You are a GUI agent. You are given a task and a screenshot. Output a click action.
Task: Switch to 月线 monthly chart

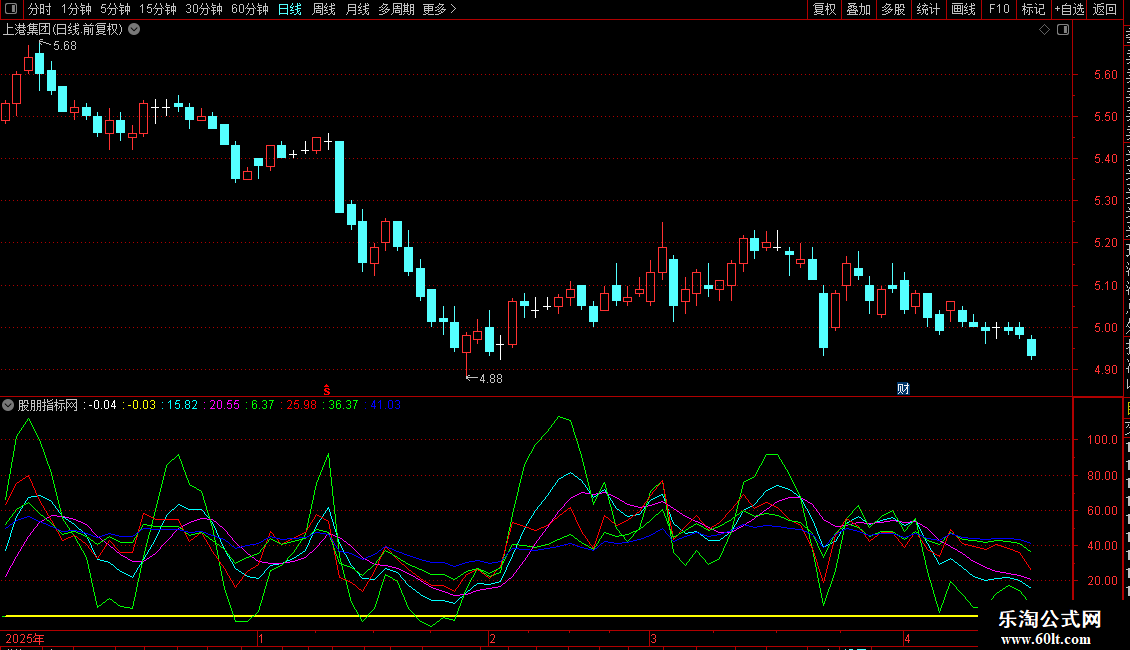[357, 9]
